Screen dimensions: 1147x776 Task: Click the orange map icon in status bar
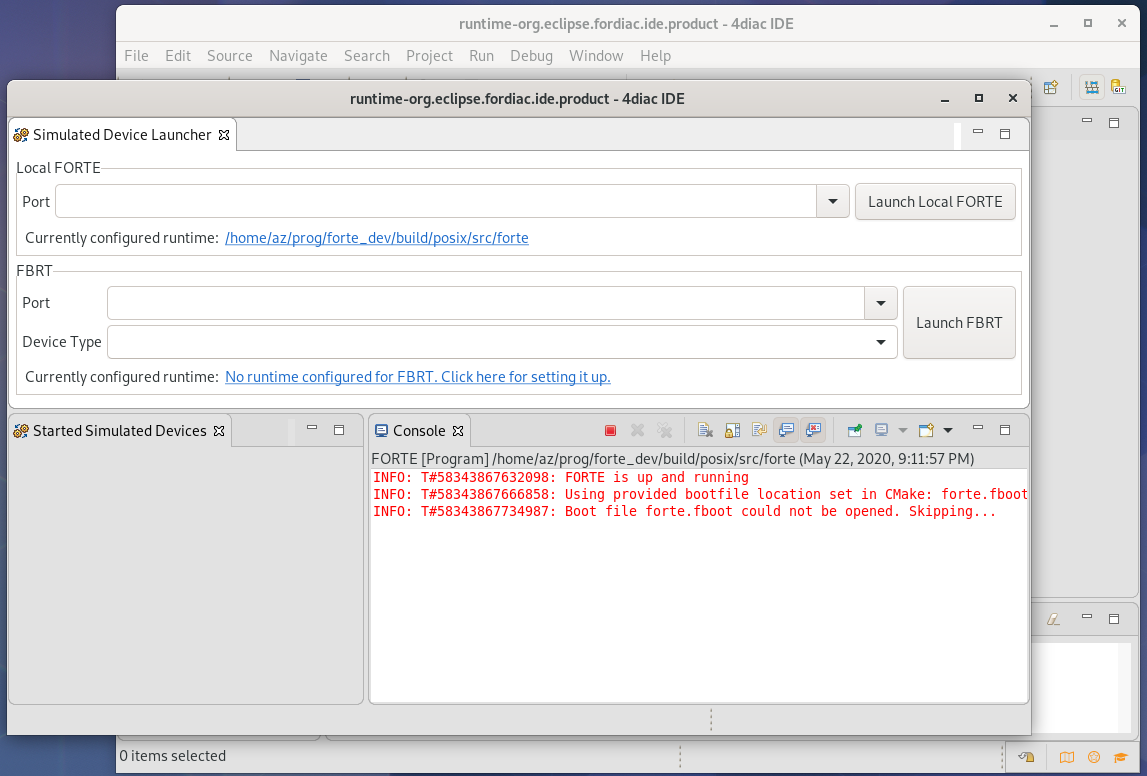point(1067,757)
